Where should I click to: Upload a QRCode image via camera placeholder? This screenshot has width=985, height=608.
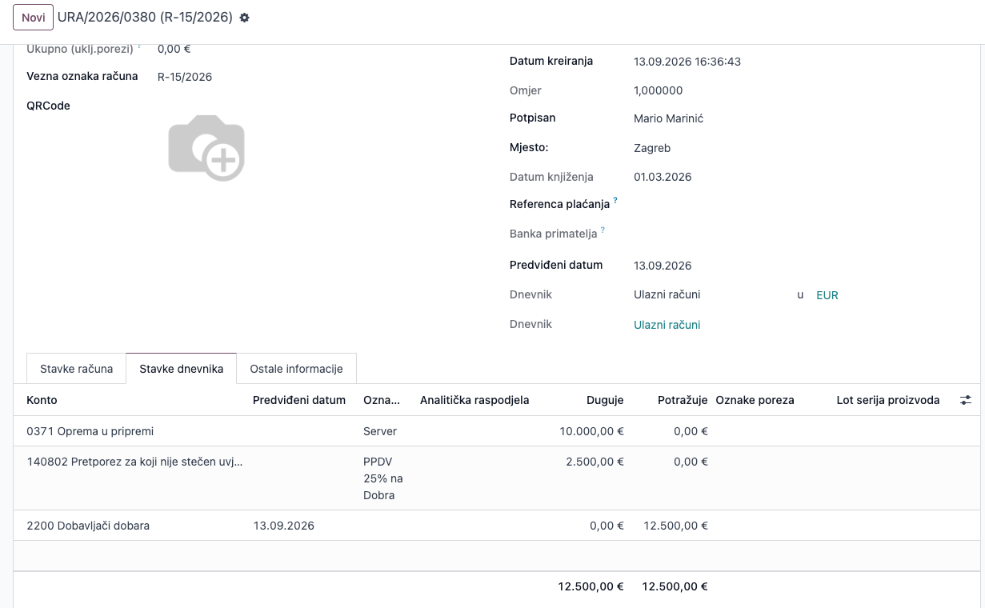(206, 148)
